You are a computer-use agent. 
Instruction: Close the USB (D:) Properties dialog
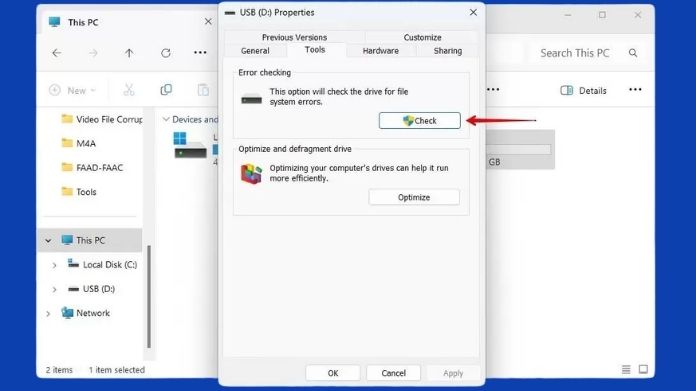(x=473, y=12)
